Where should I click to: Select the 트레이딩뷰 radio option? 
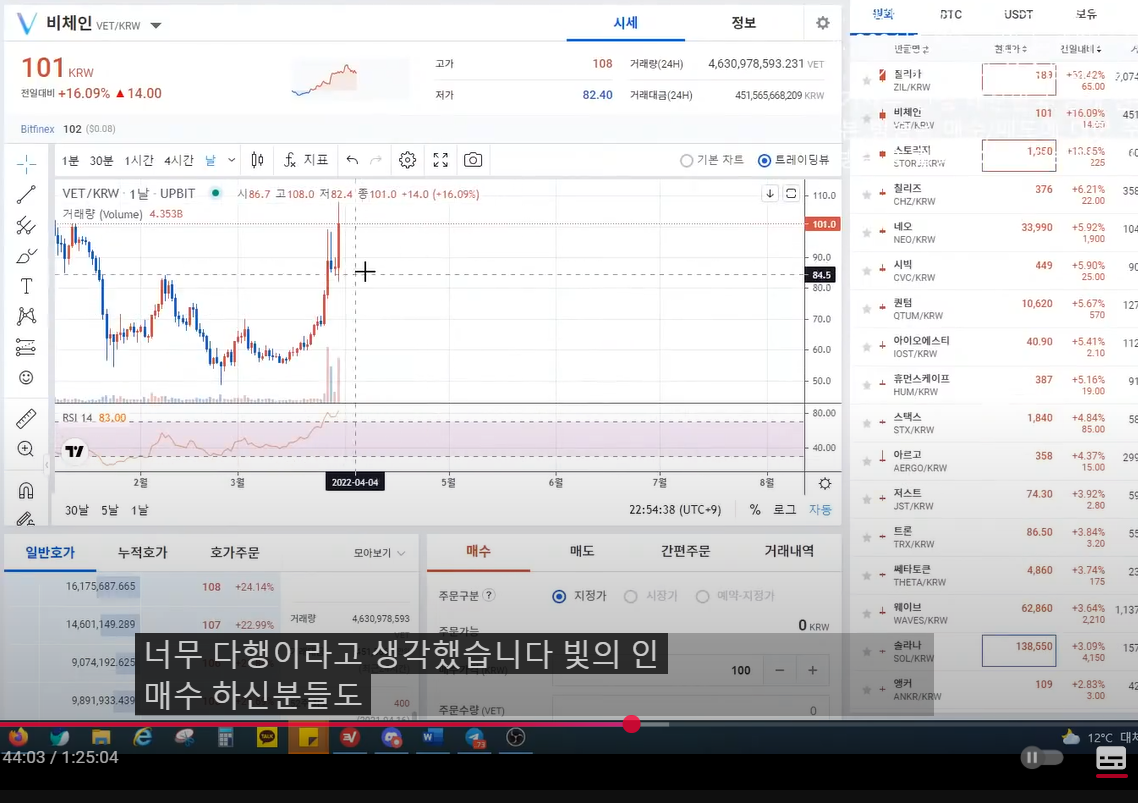tap(764, 160)
